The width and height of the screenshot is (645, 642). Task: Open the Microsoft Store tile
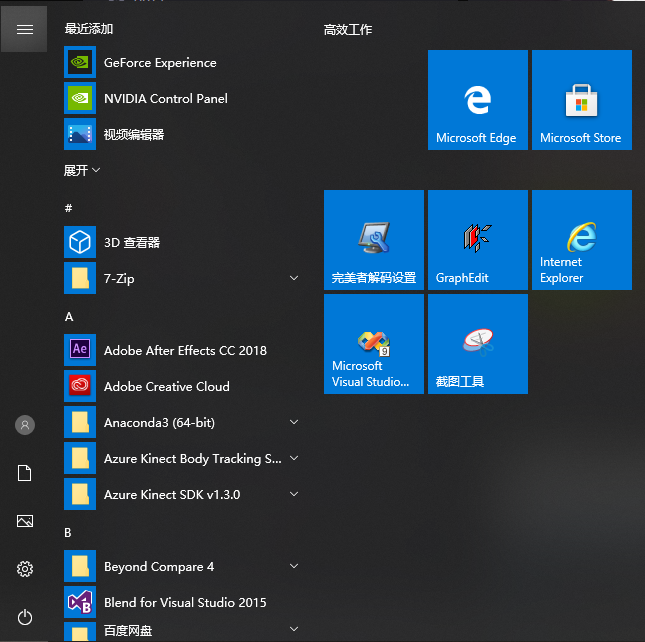(582, 100)
